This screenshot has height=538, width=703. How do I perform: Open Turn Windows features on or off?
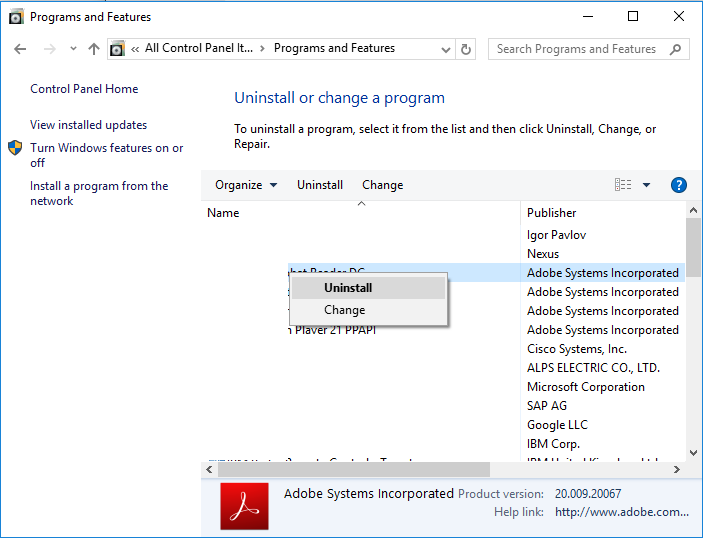click(x=106, y=155)
